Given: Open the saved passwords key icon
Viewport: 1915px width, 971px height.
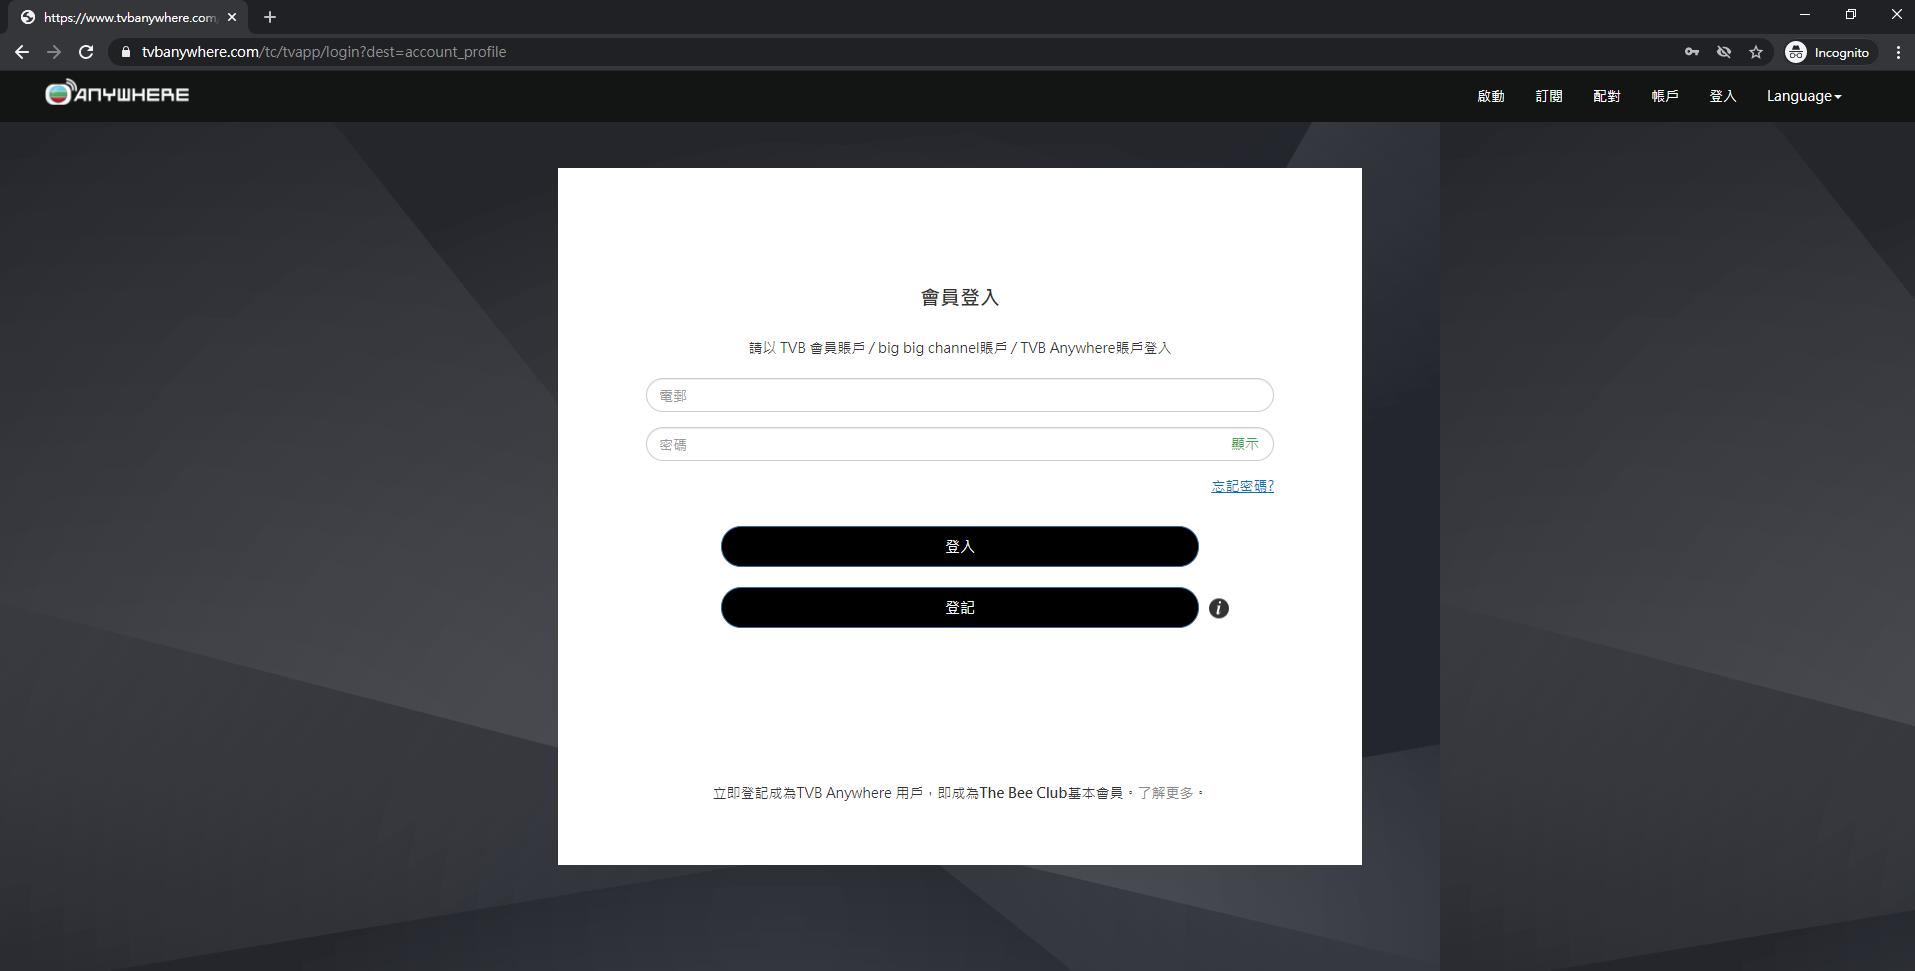Looking at the screenshot, I should pyautogui.click(x=1692, y=52).
